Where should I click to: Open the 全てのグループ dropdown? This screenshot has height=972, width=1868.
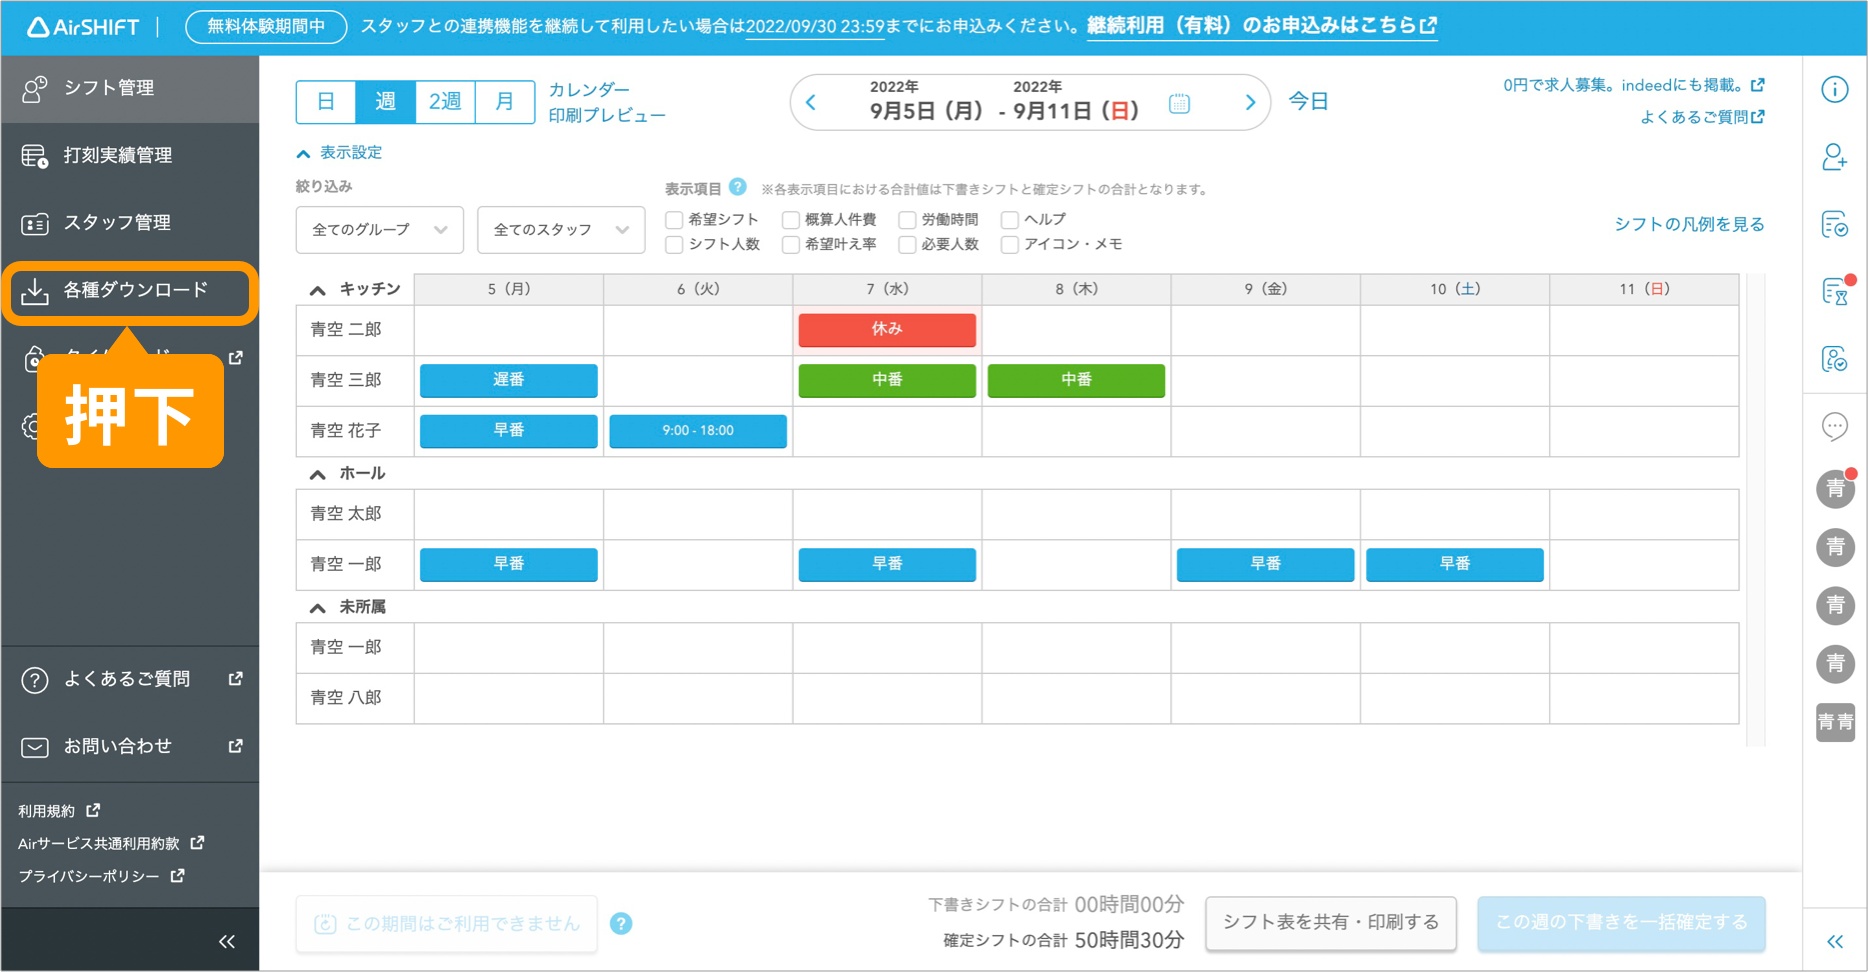coord(379,230)
